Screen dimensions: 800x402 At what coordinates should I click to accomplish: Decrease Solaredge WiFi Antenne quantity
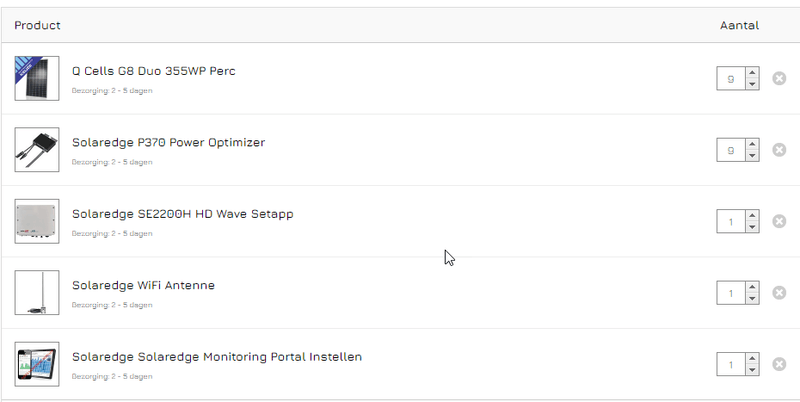[752, 299]
